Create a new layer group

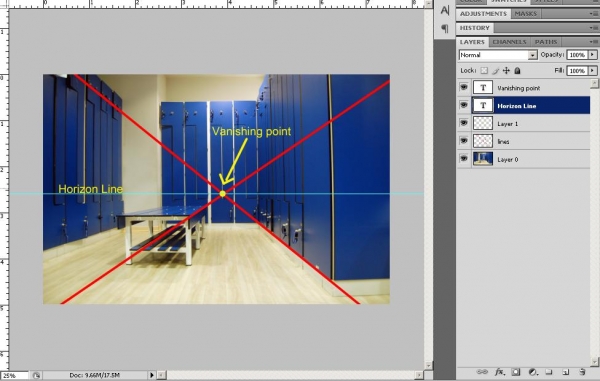click(x=549, y=372)
